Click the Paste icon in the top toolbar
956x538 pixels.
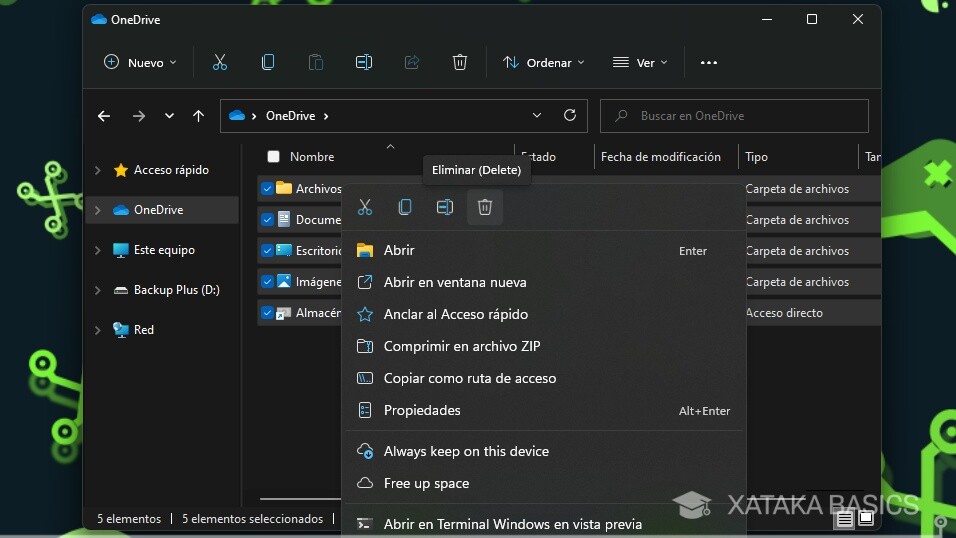(316, 62)
